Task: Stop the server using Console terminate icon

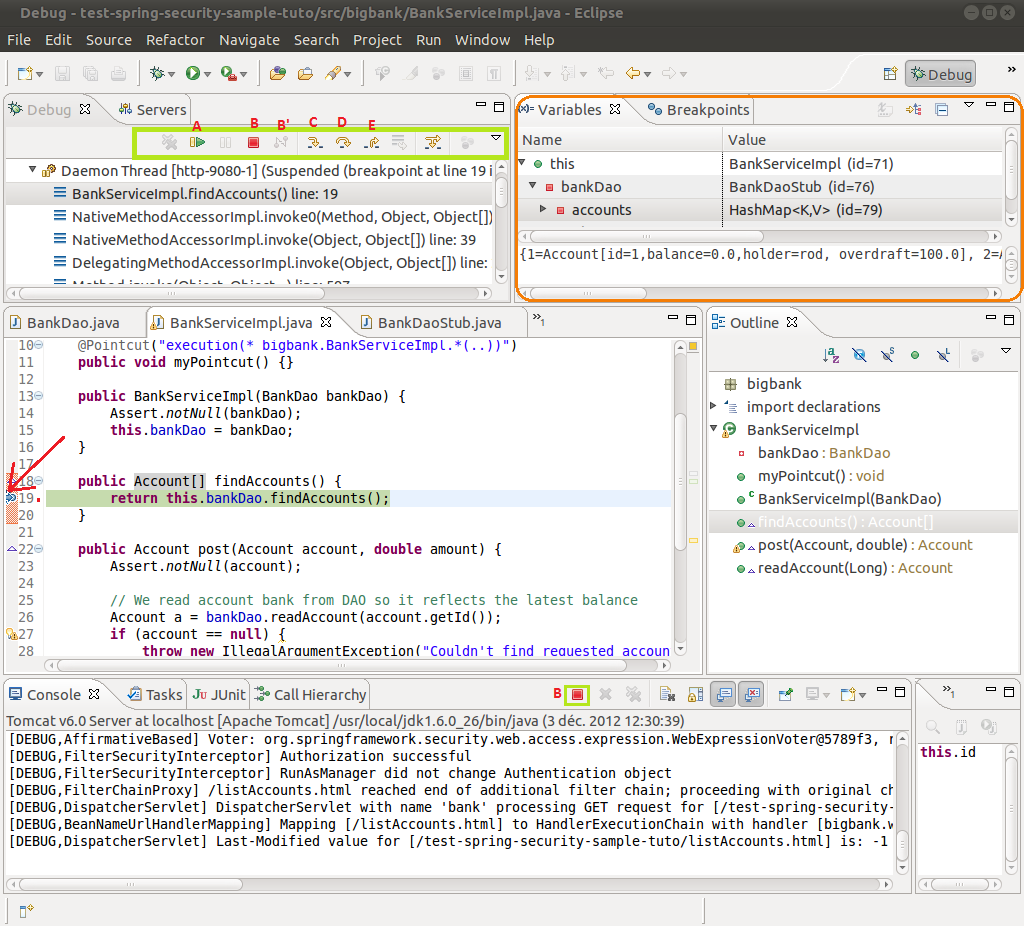Action: [x=577, y=694]
